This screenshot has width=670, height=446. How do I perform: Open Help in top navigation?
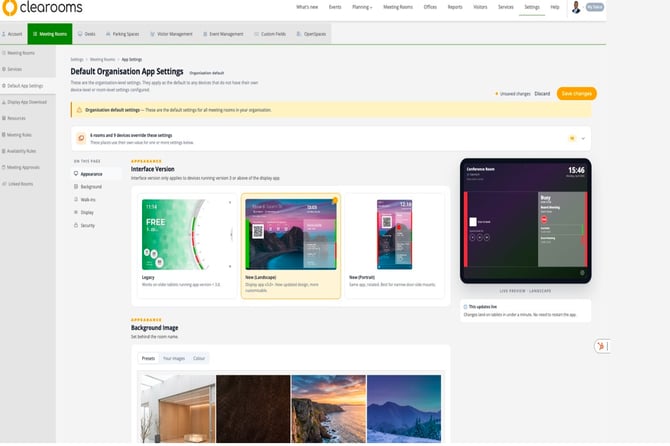[555, 7]
